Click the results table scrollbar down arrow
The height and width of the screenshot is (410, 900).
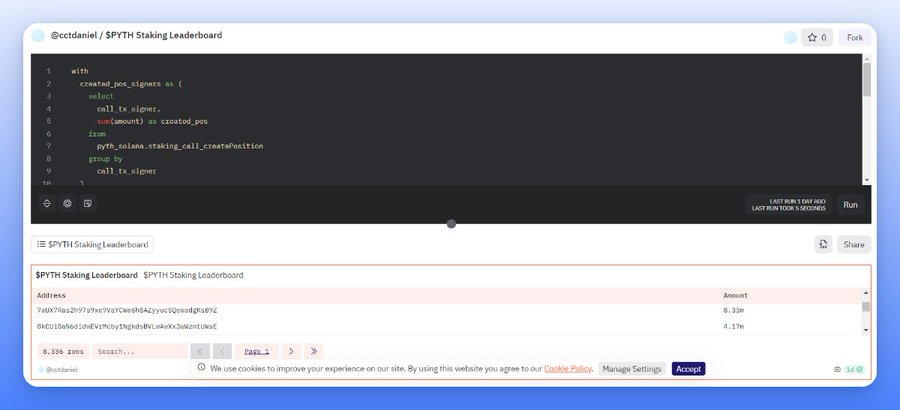click(866, 330)
